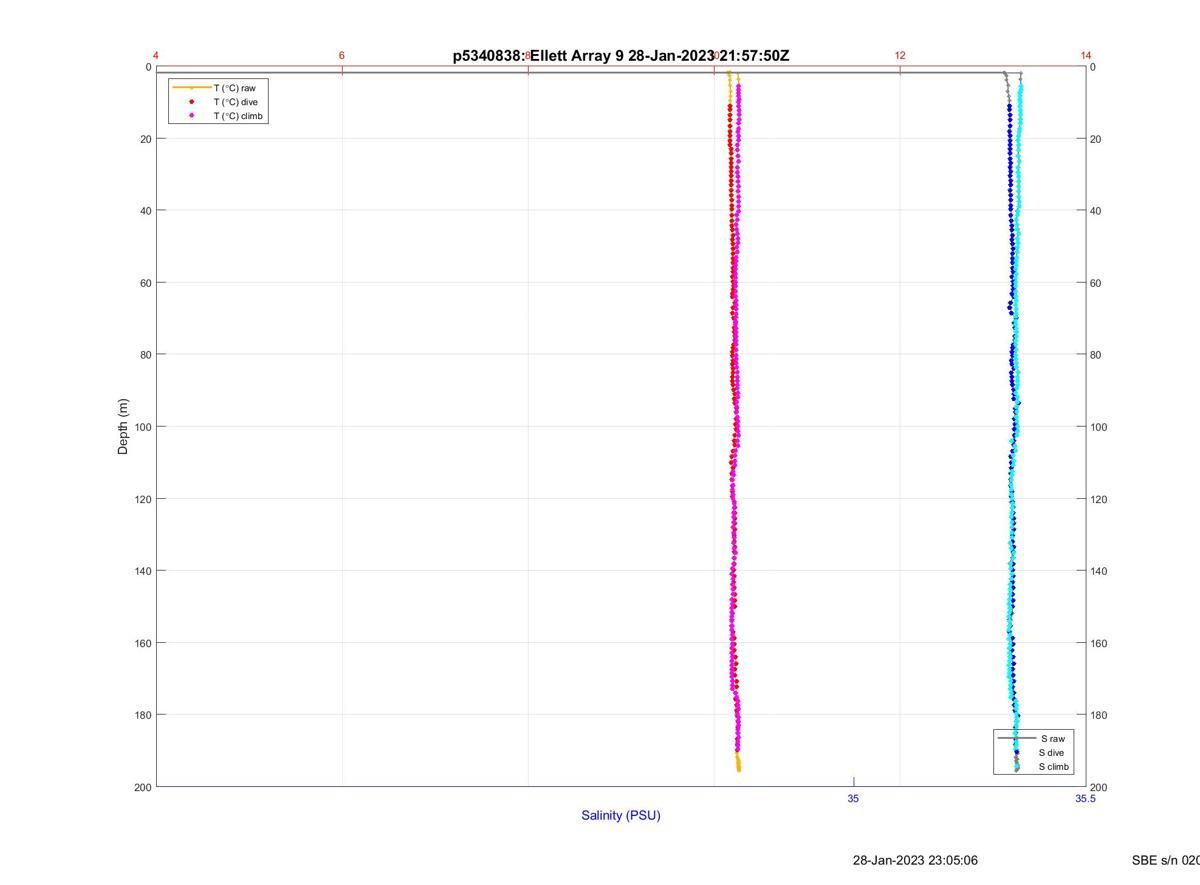Screen dimensions: 1200x885
Task: Click '60' on the right depth axis
Action: tap(1096, 283)
